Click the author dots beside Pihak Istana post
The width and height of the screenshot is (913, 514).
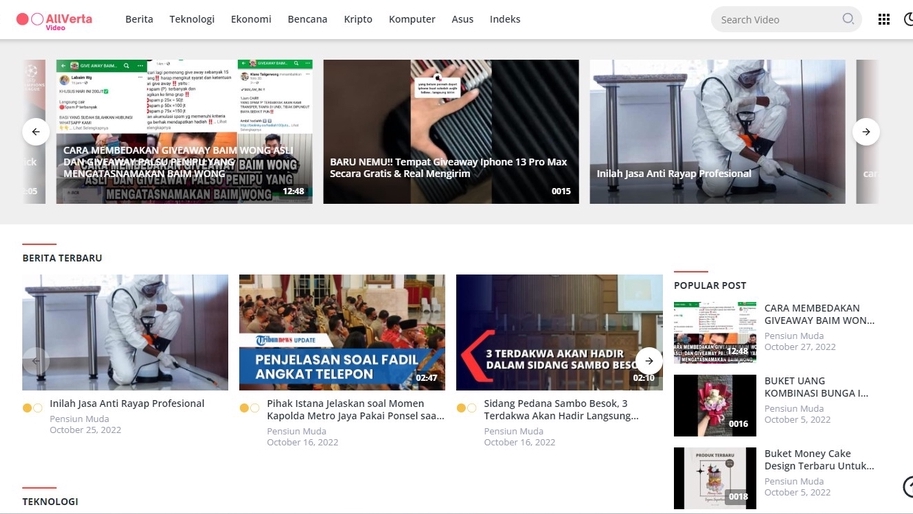click(x=250, y=408)
